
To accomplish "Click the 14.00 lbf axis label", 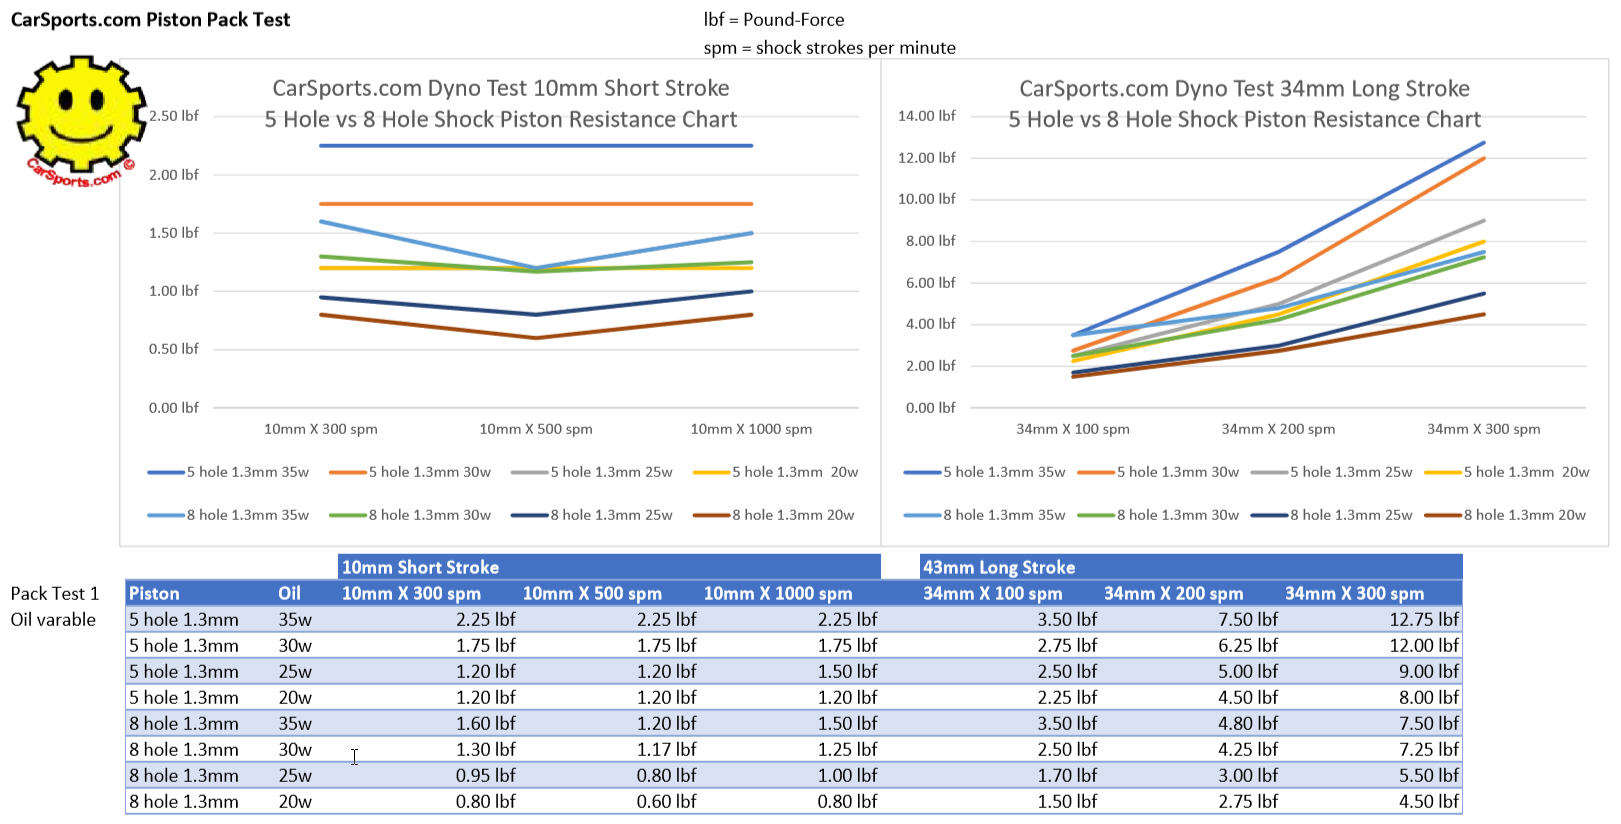I will 926,116.
